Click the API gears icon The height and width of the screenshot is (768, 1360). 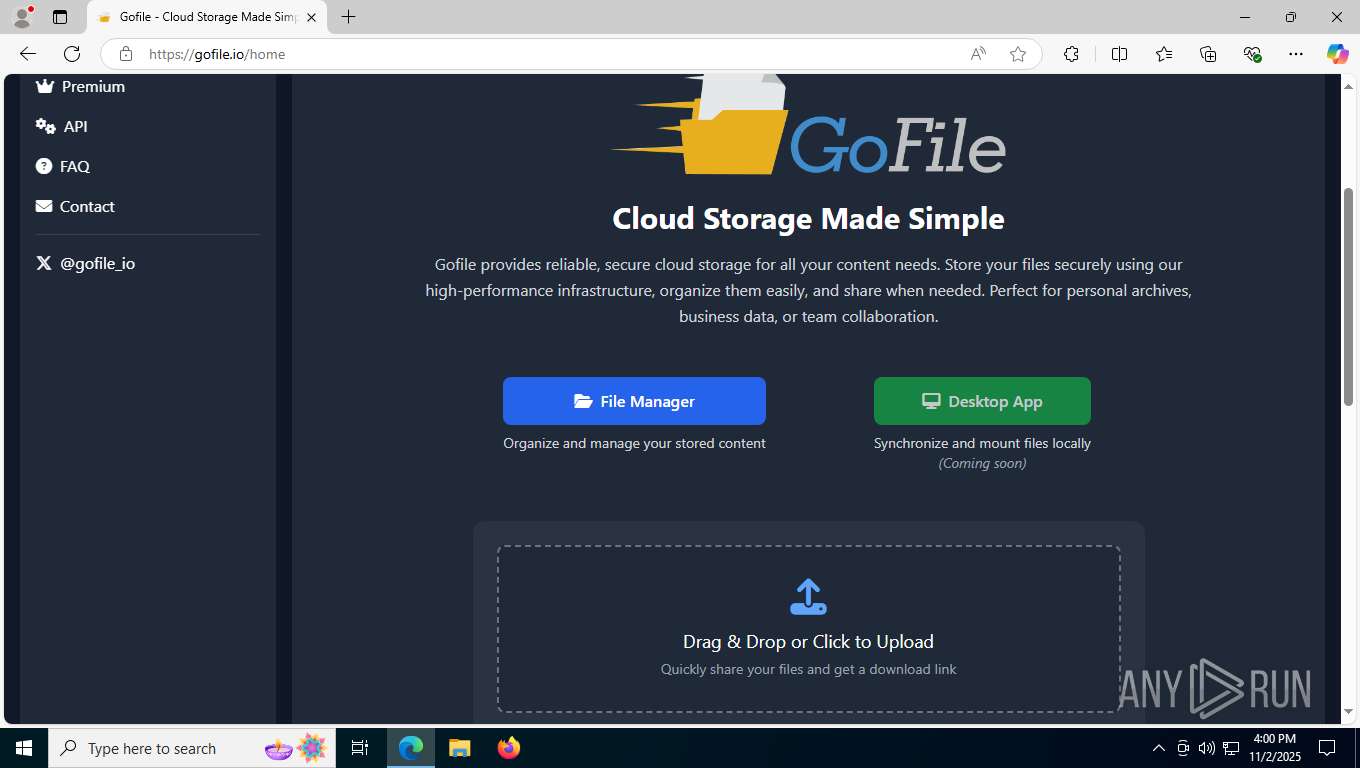point(45,126)
